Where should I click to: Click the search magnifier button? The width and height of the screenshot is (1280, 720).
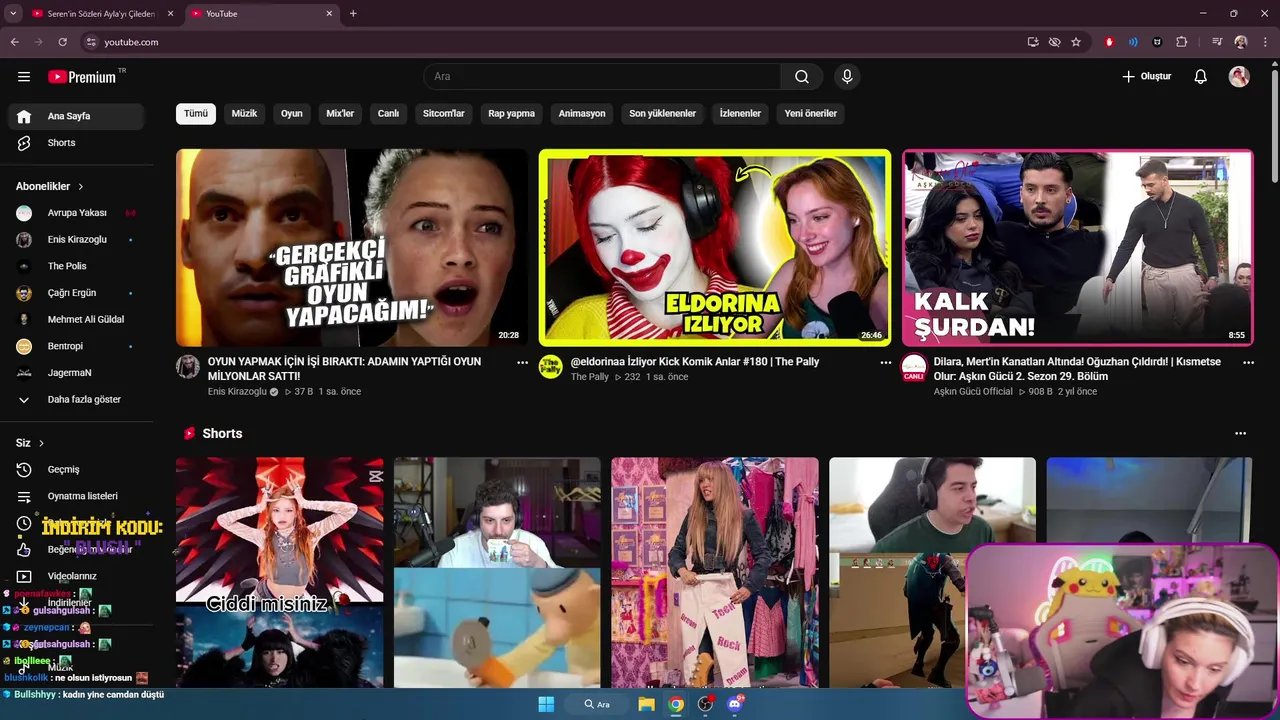(802, 76)
